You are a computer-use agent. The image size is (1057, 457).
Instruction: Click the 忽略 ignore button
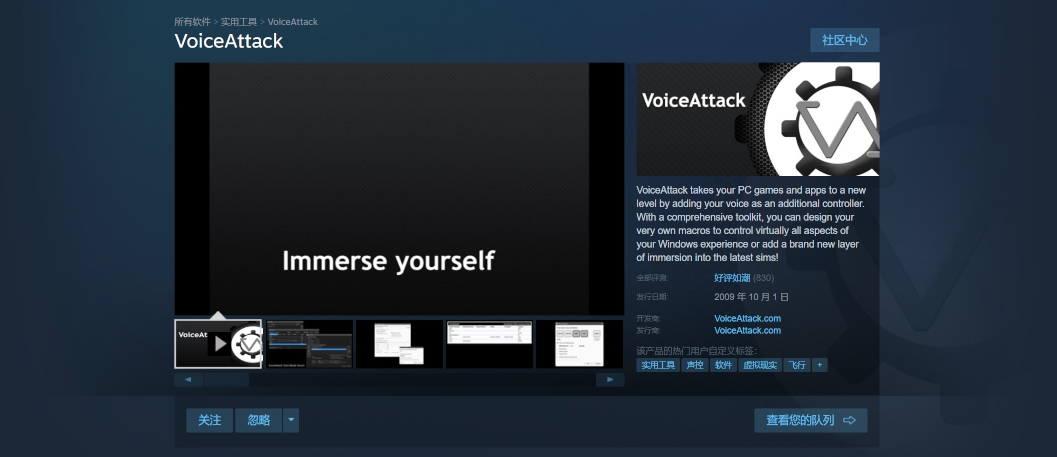258,420
